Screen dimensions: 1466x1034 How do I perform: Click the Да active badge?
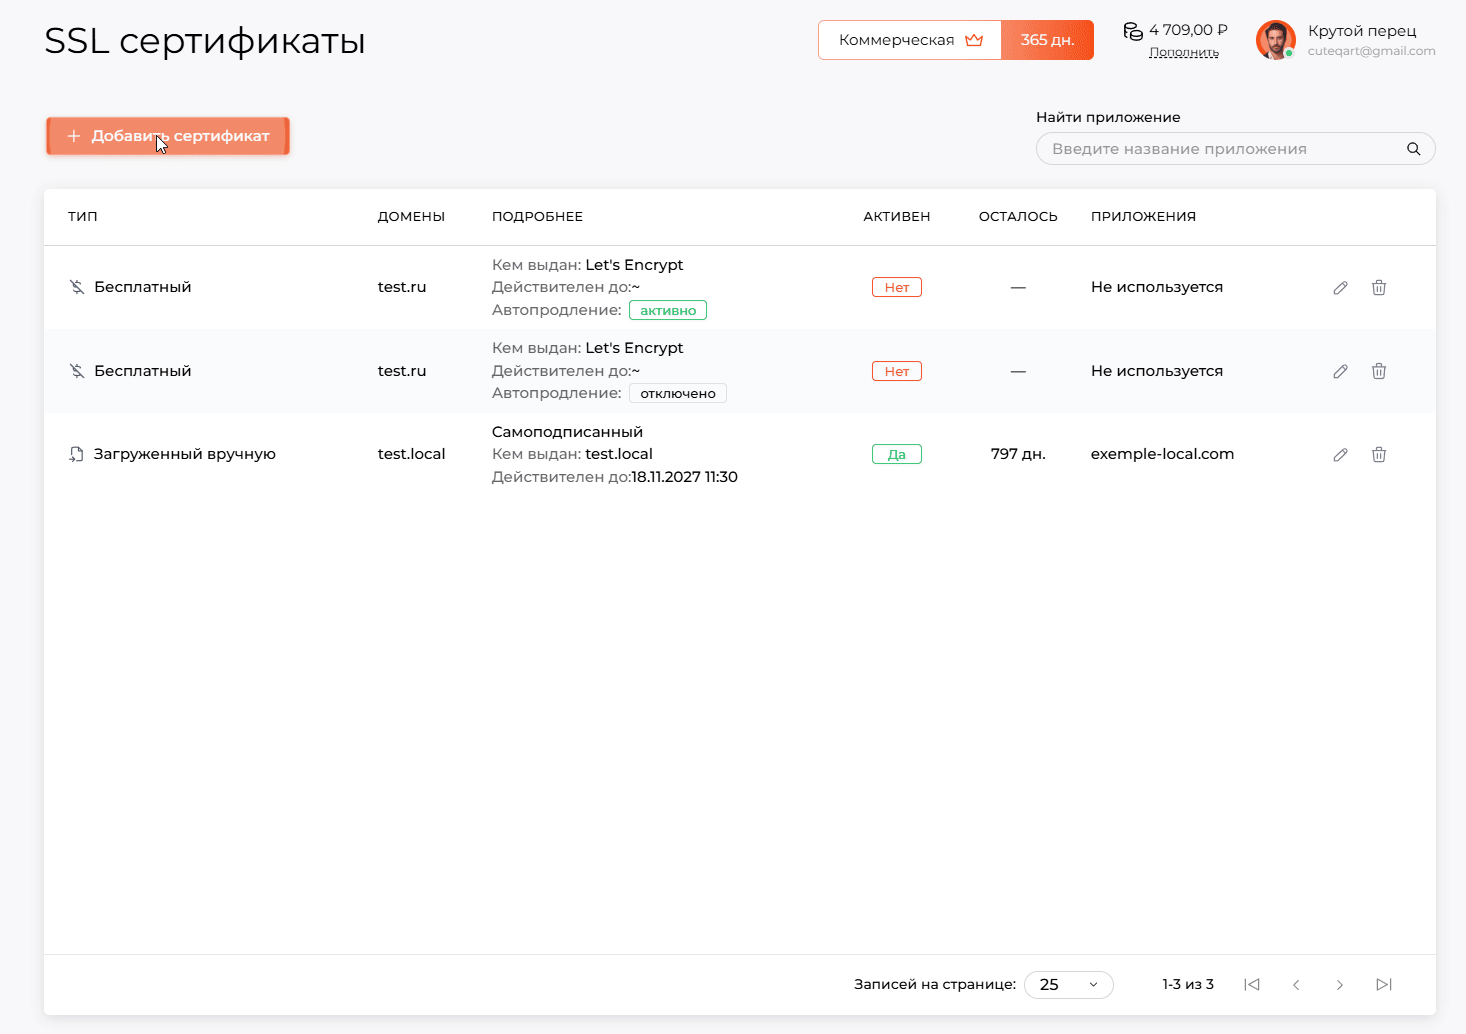(897, 454)
